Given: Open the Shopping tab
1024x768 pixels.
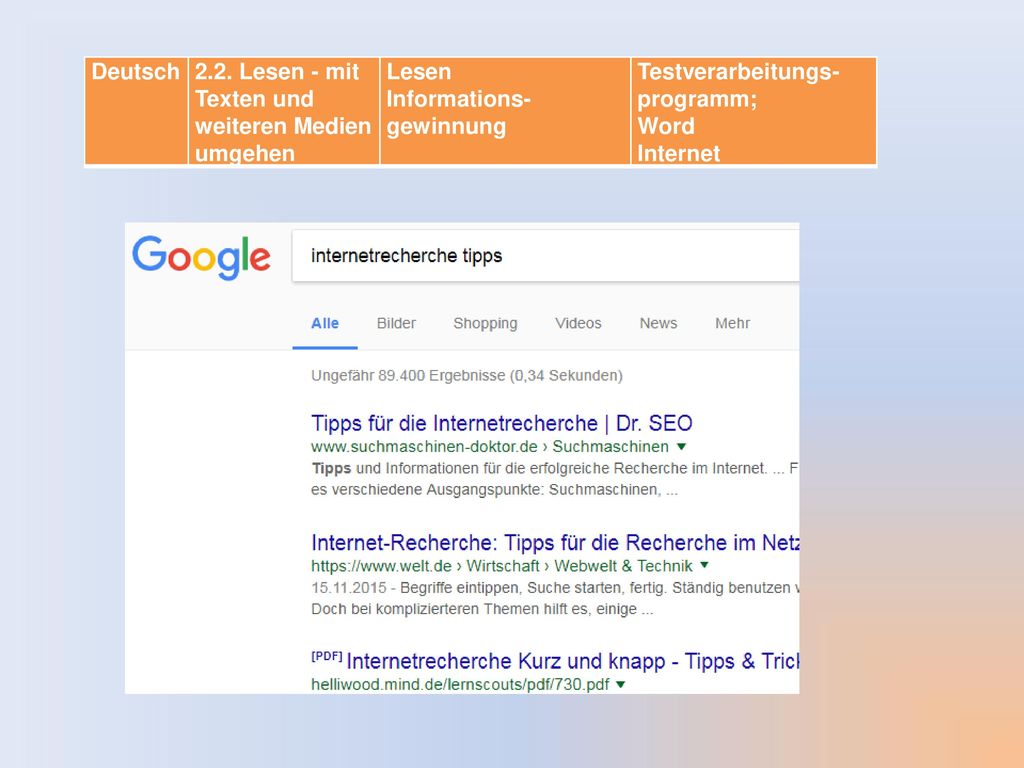Looking at the screenshot, I should pos(485,324).
